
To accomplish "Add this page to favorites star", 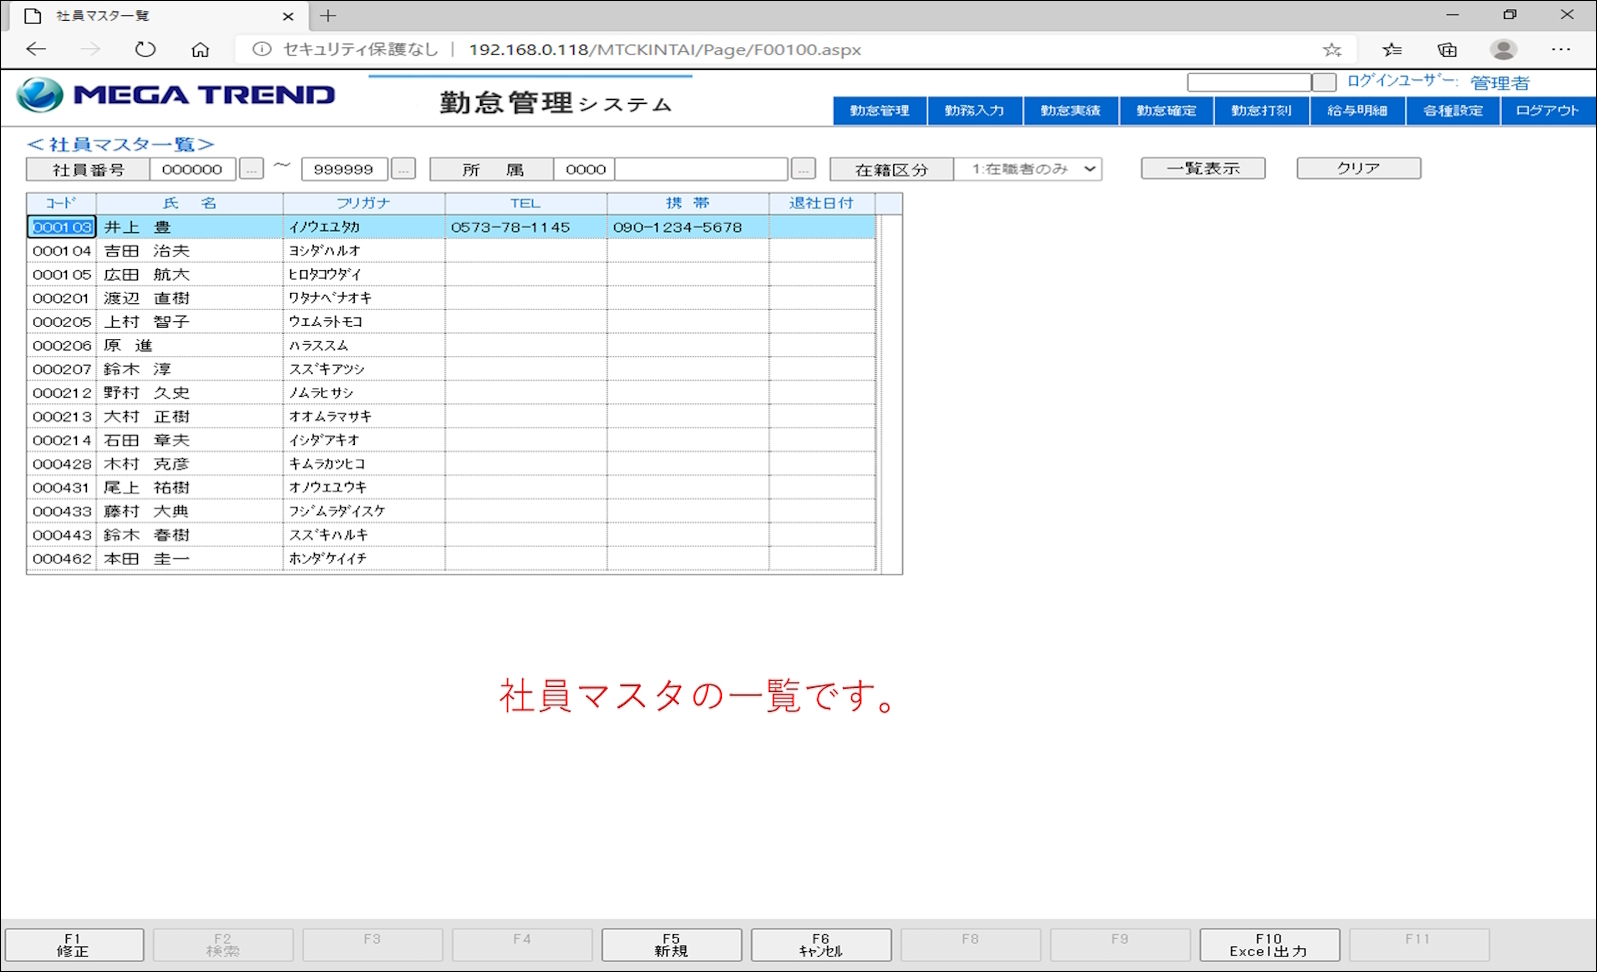I will click(1332, 49).
